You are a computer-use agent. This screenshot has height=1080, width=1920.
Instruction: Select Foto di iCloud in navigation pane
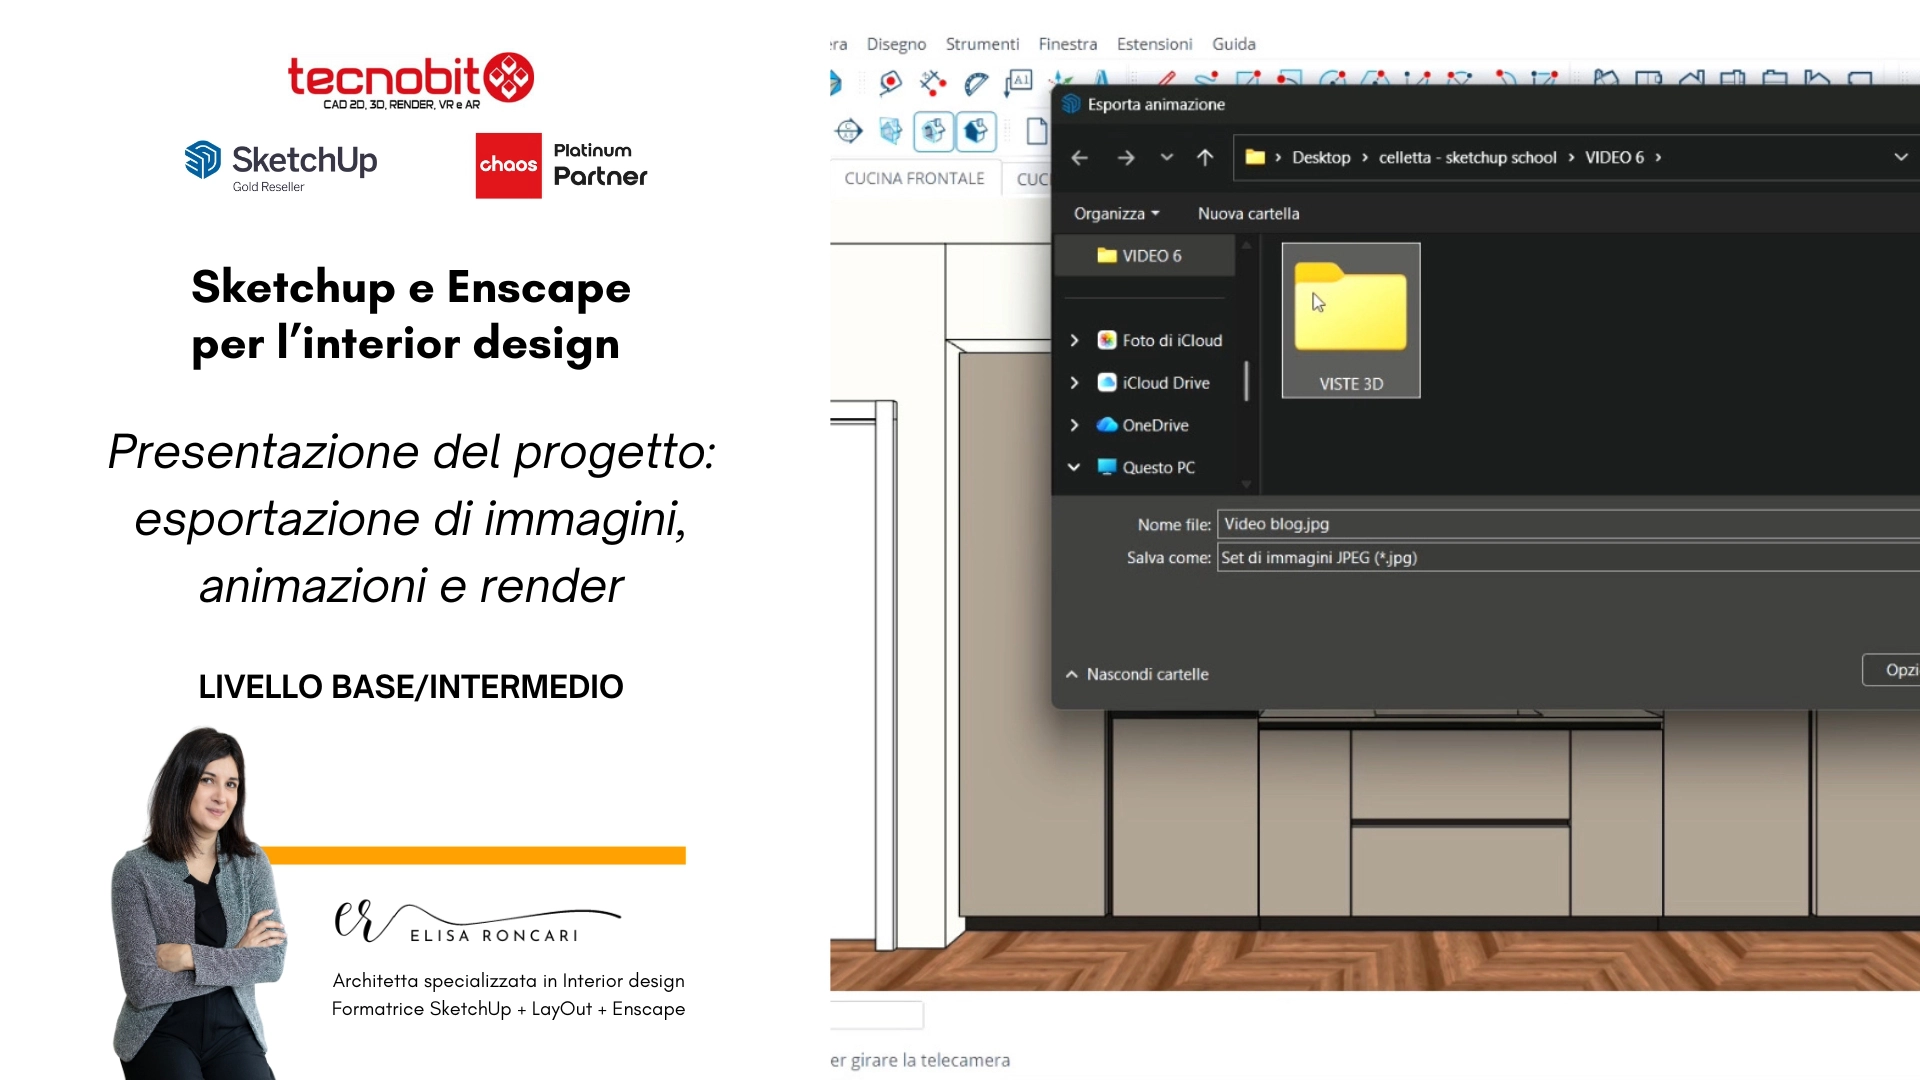coord(1160,340)
